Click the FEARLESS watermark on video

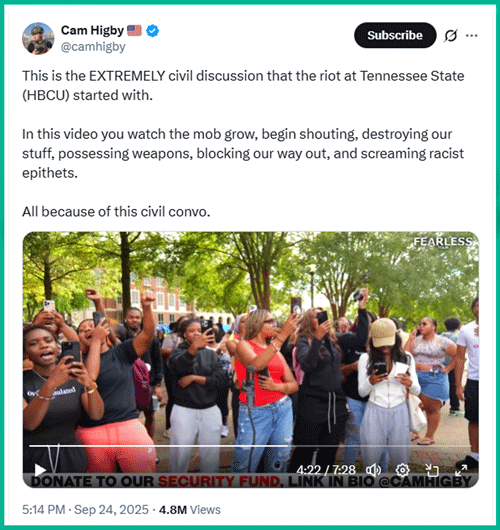(x=443, y=242)
